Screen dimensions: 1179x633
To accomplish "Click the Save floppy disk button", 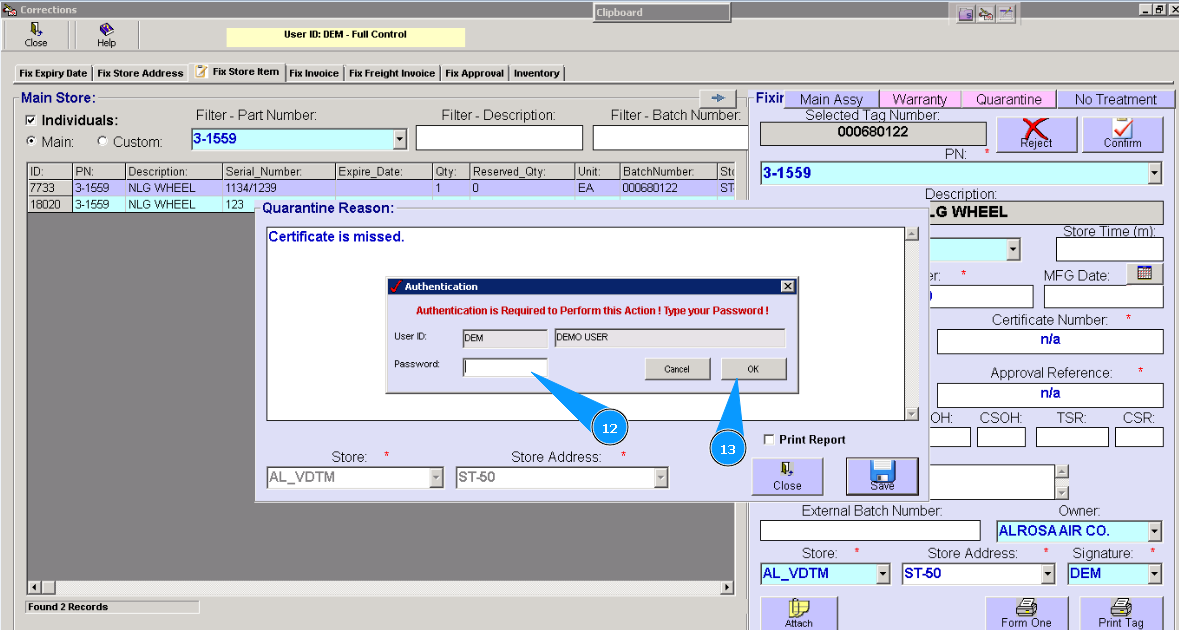I will click(882, 476).
